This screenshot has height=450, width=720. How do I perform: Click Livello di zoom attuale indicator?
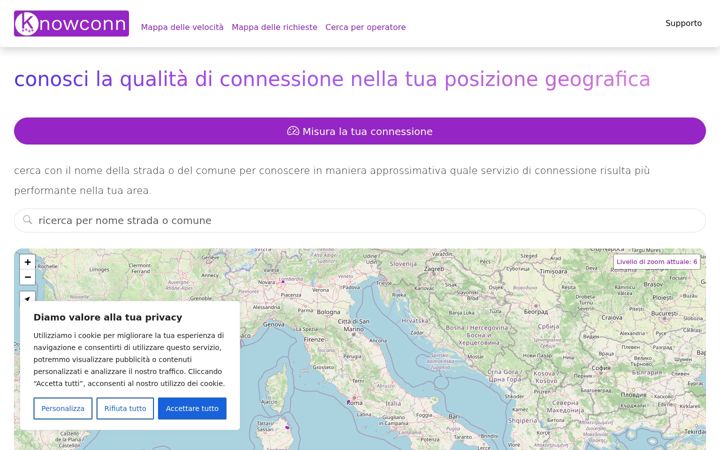tap(657, 262)
